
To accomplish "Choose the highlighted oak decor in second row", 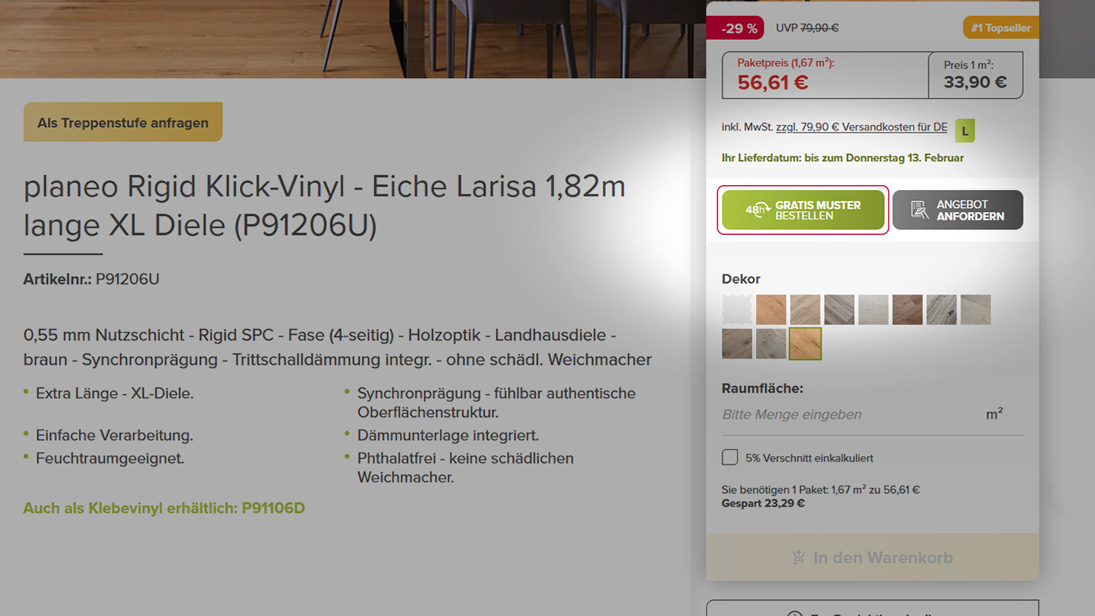I will click(x=805, y=344).
